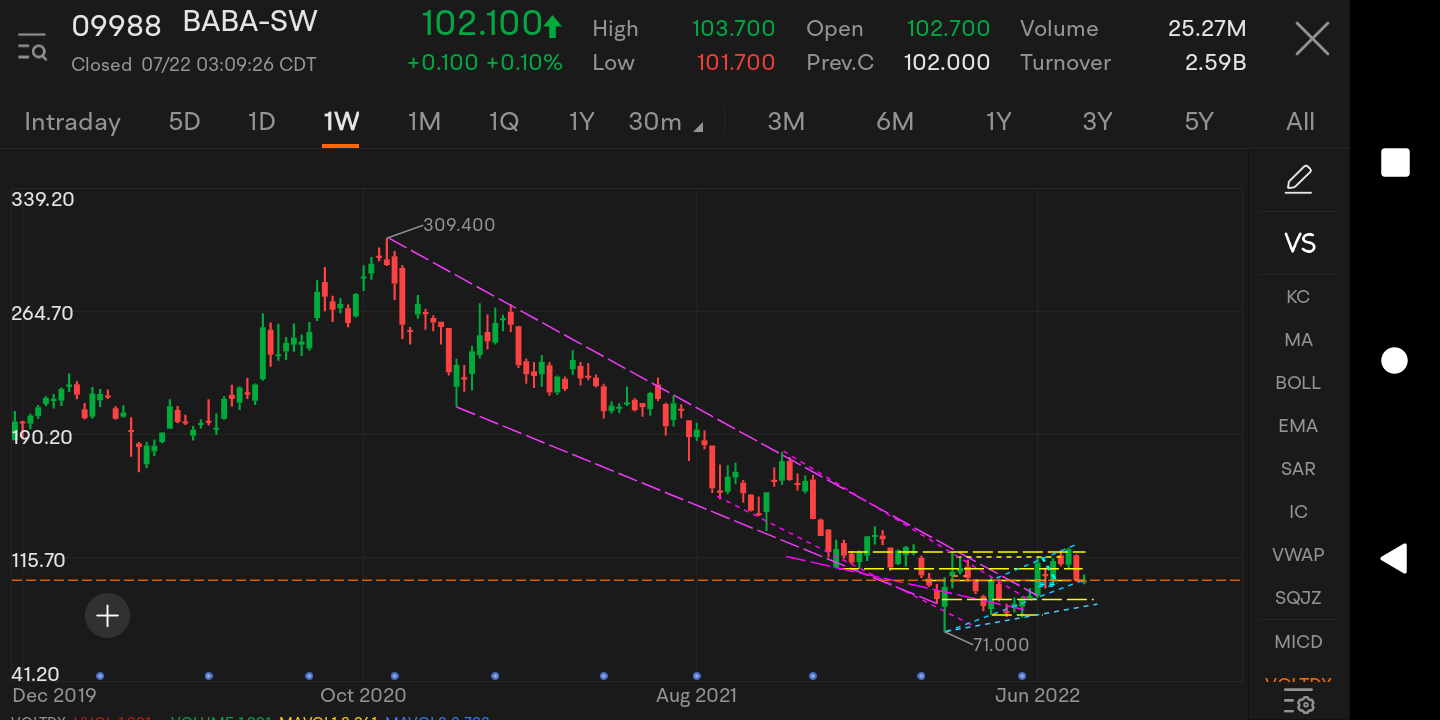Switch to the Intraday tab
Screen dimensions: 1440x720
point(72,122)
